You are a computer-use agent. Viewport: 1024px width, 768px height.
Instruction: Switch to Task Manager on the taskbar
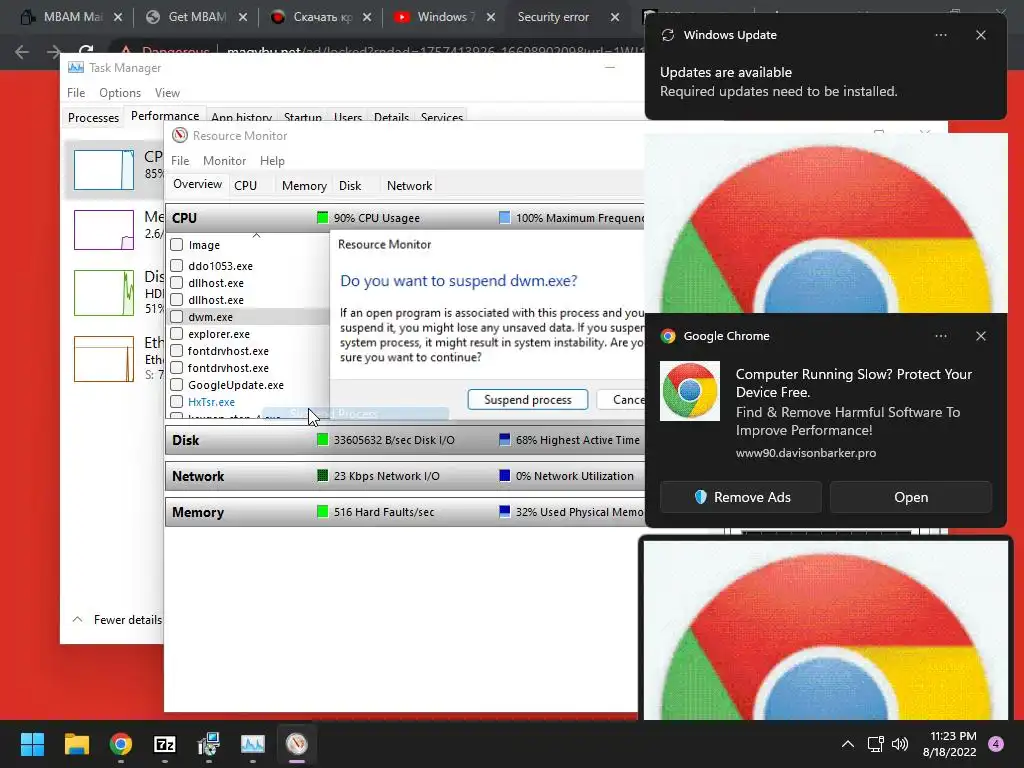tap(253, 744)
